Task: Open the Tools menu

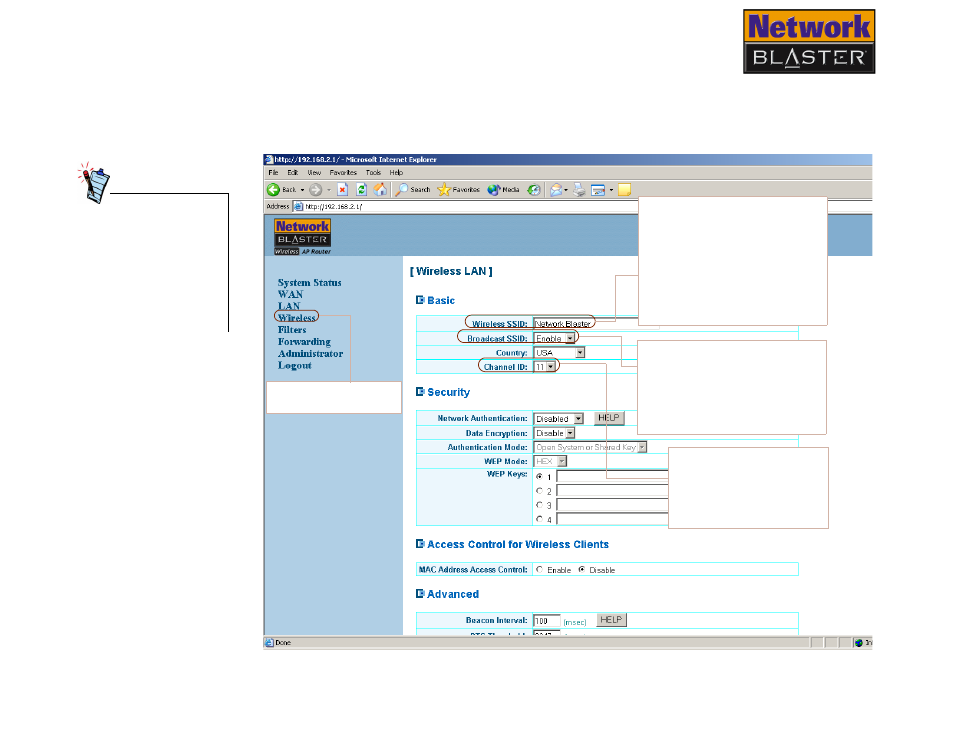Action: pos(373,173)
